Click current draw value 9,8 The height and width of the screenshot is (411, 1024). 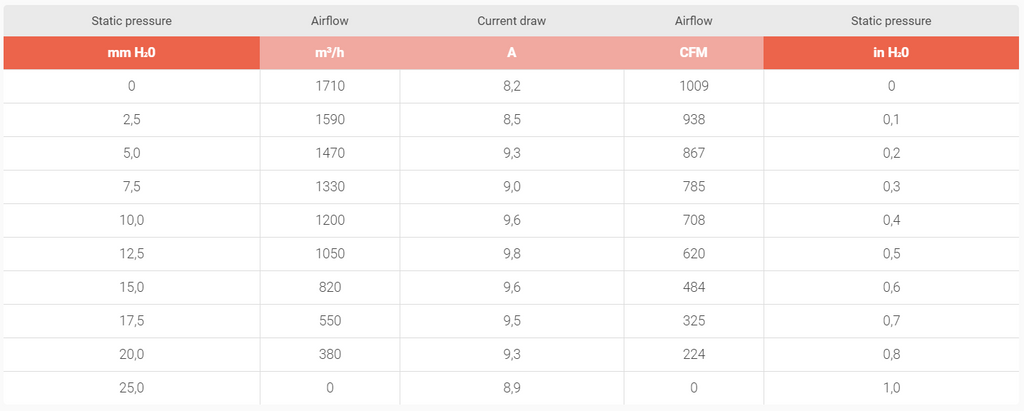(x=511, y=254)
